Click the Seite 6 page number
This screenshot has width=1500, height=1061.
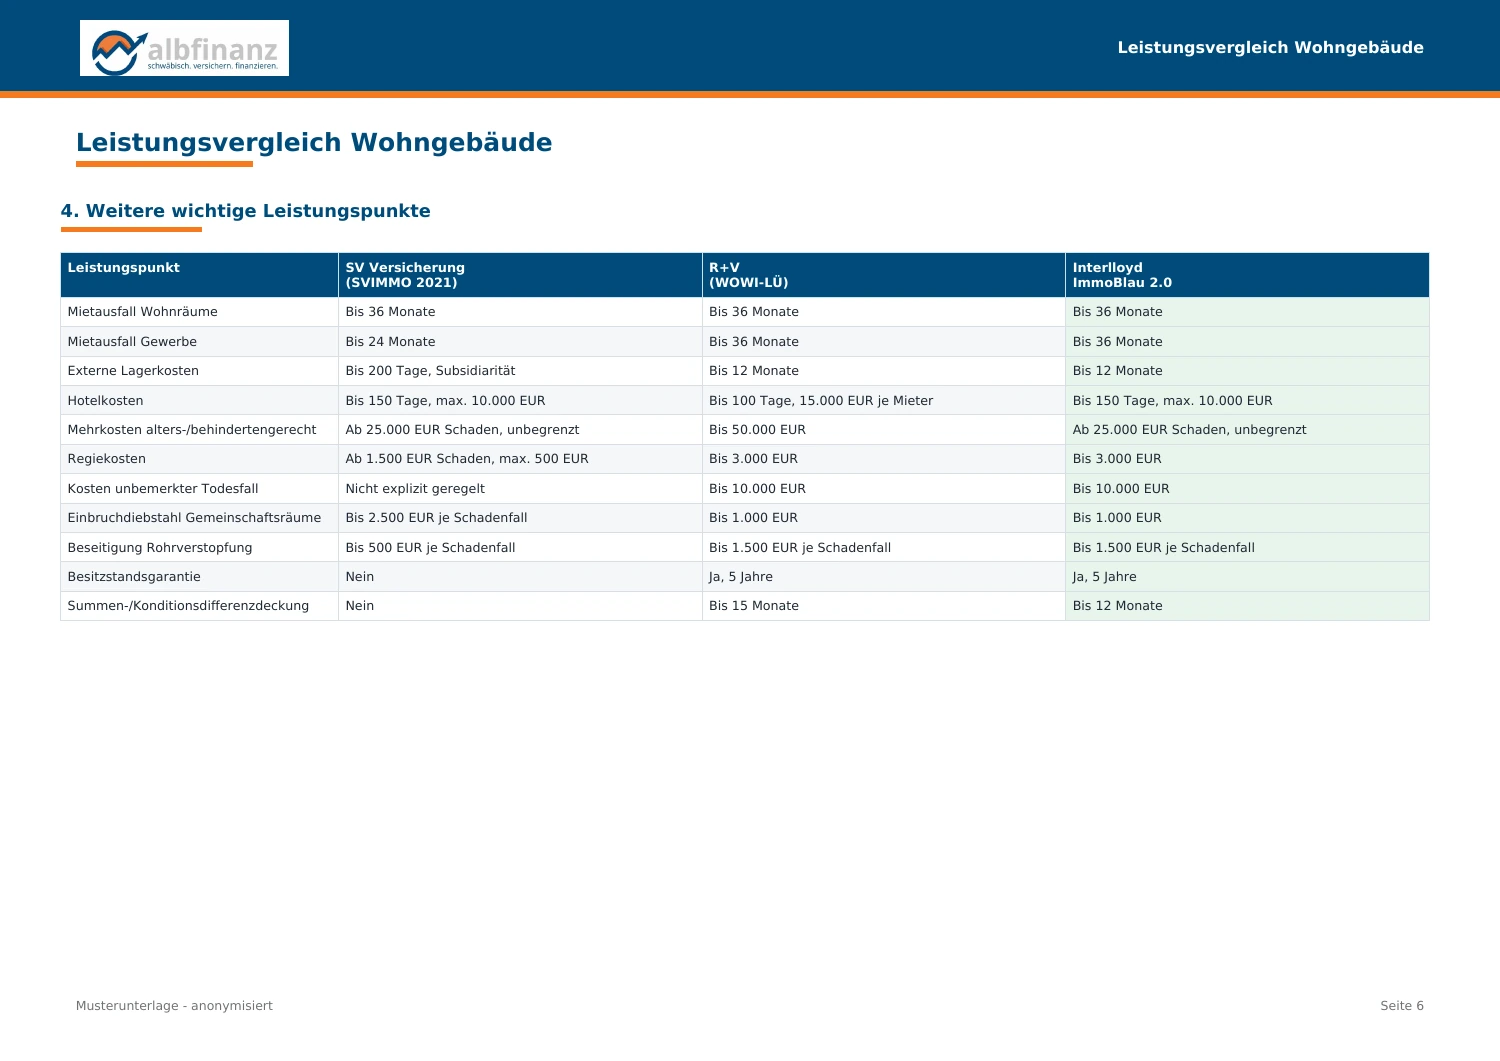tap(1402, 1006)
